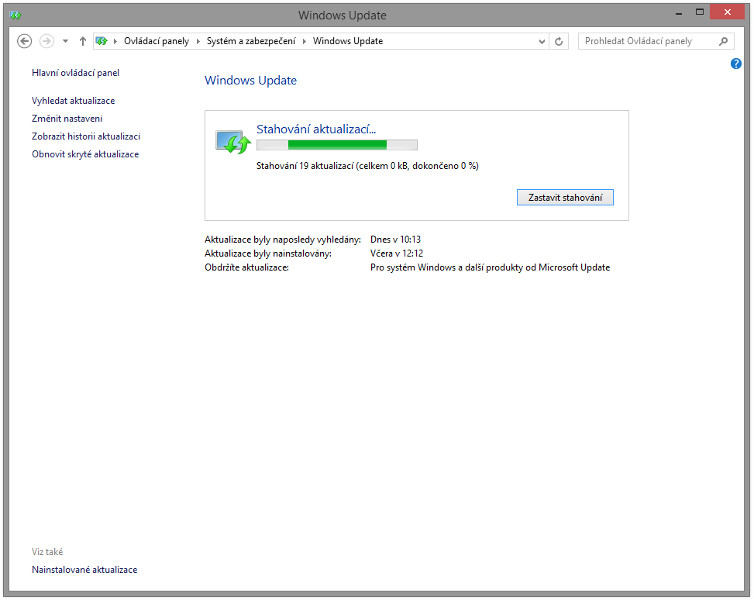Click Pro systém Windows a další produkty text
Image resolution: width=754 pixels, height=600 pixels.
click(490, 267)
